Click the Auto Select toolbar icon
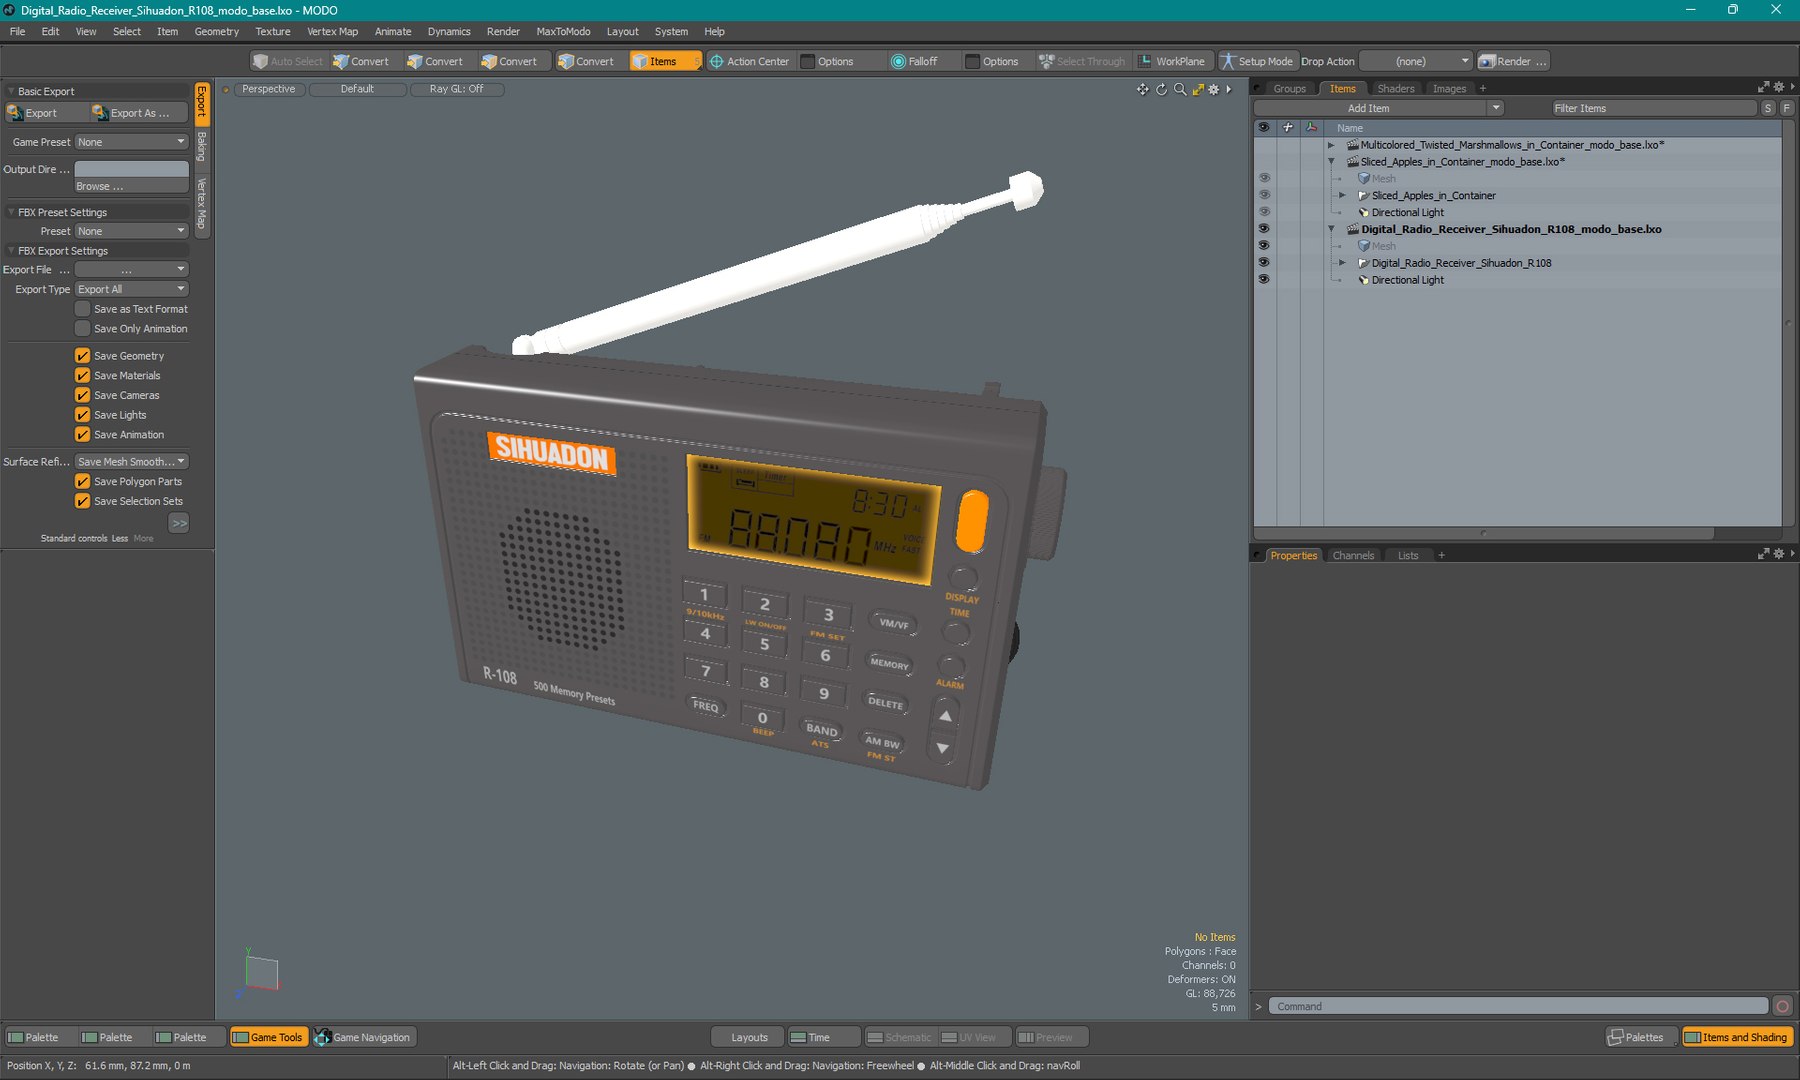The image size is (1800, 1080). (287, 61)
